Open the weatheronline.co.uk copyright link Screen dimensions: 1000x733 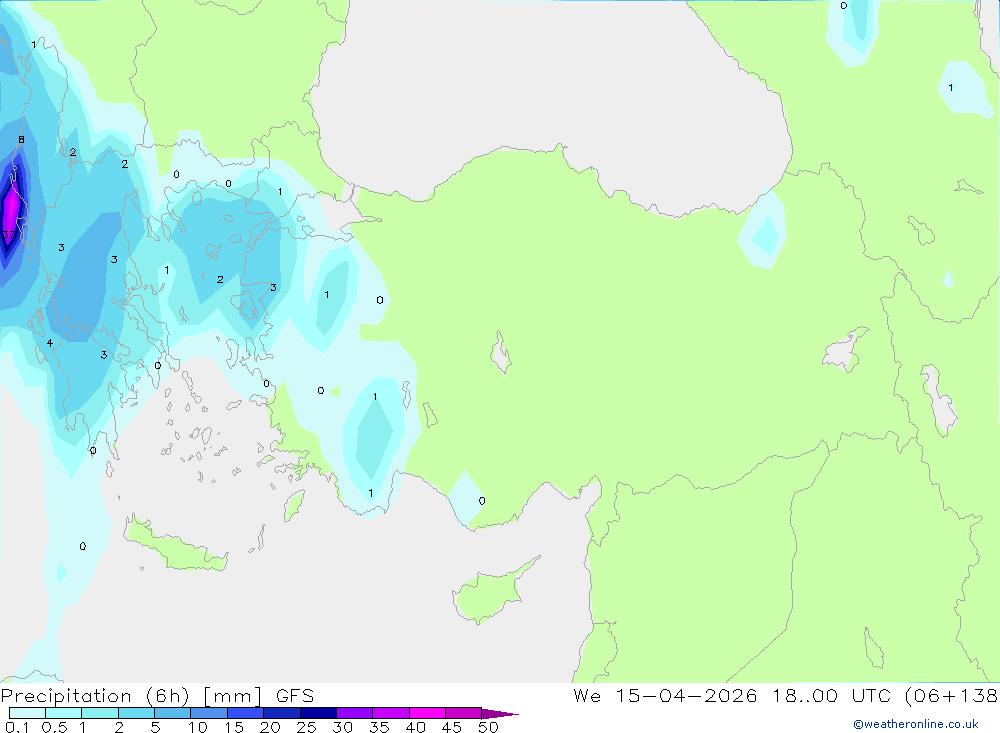click(x=915, y=724)
